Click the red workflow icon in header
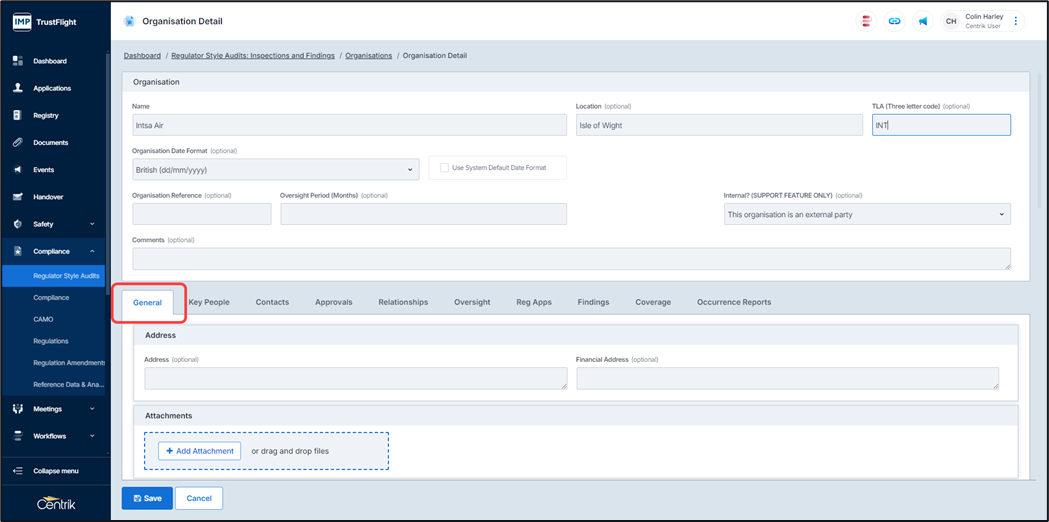 [x=866, y=21]
